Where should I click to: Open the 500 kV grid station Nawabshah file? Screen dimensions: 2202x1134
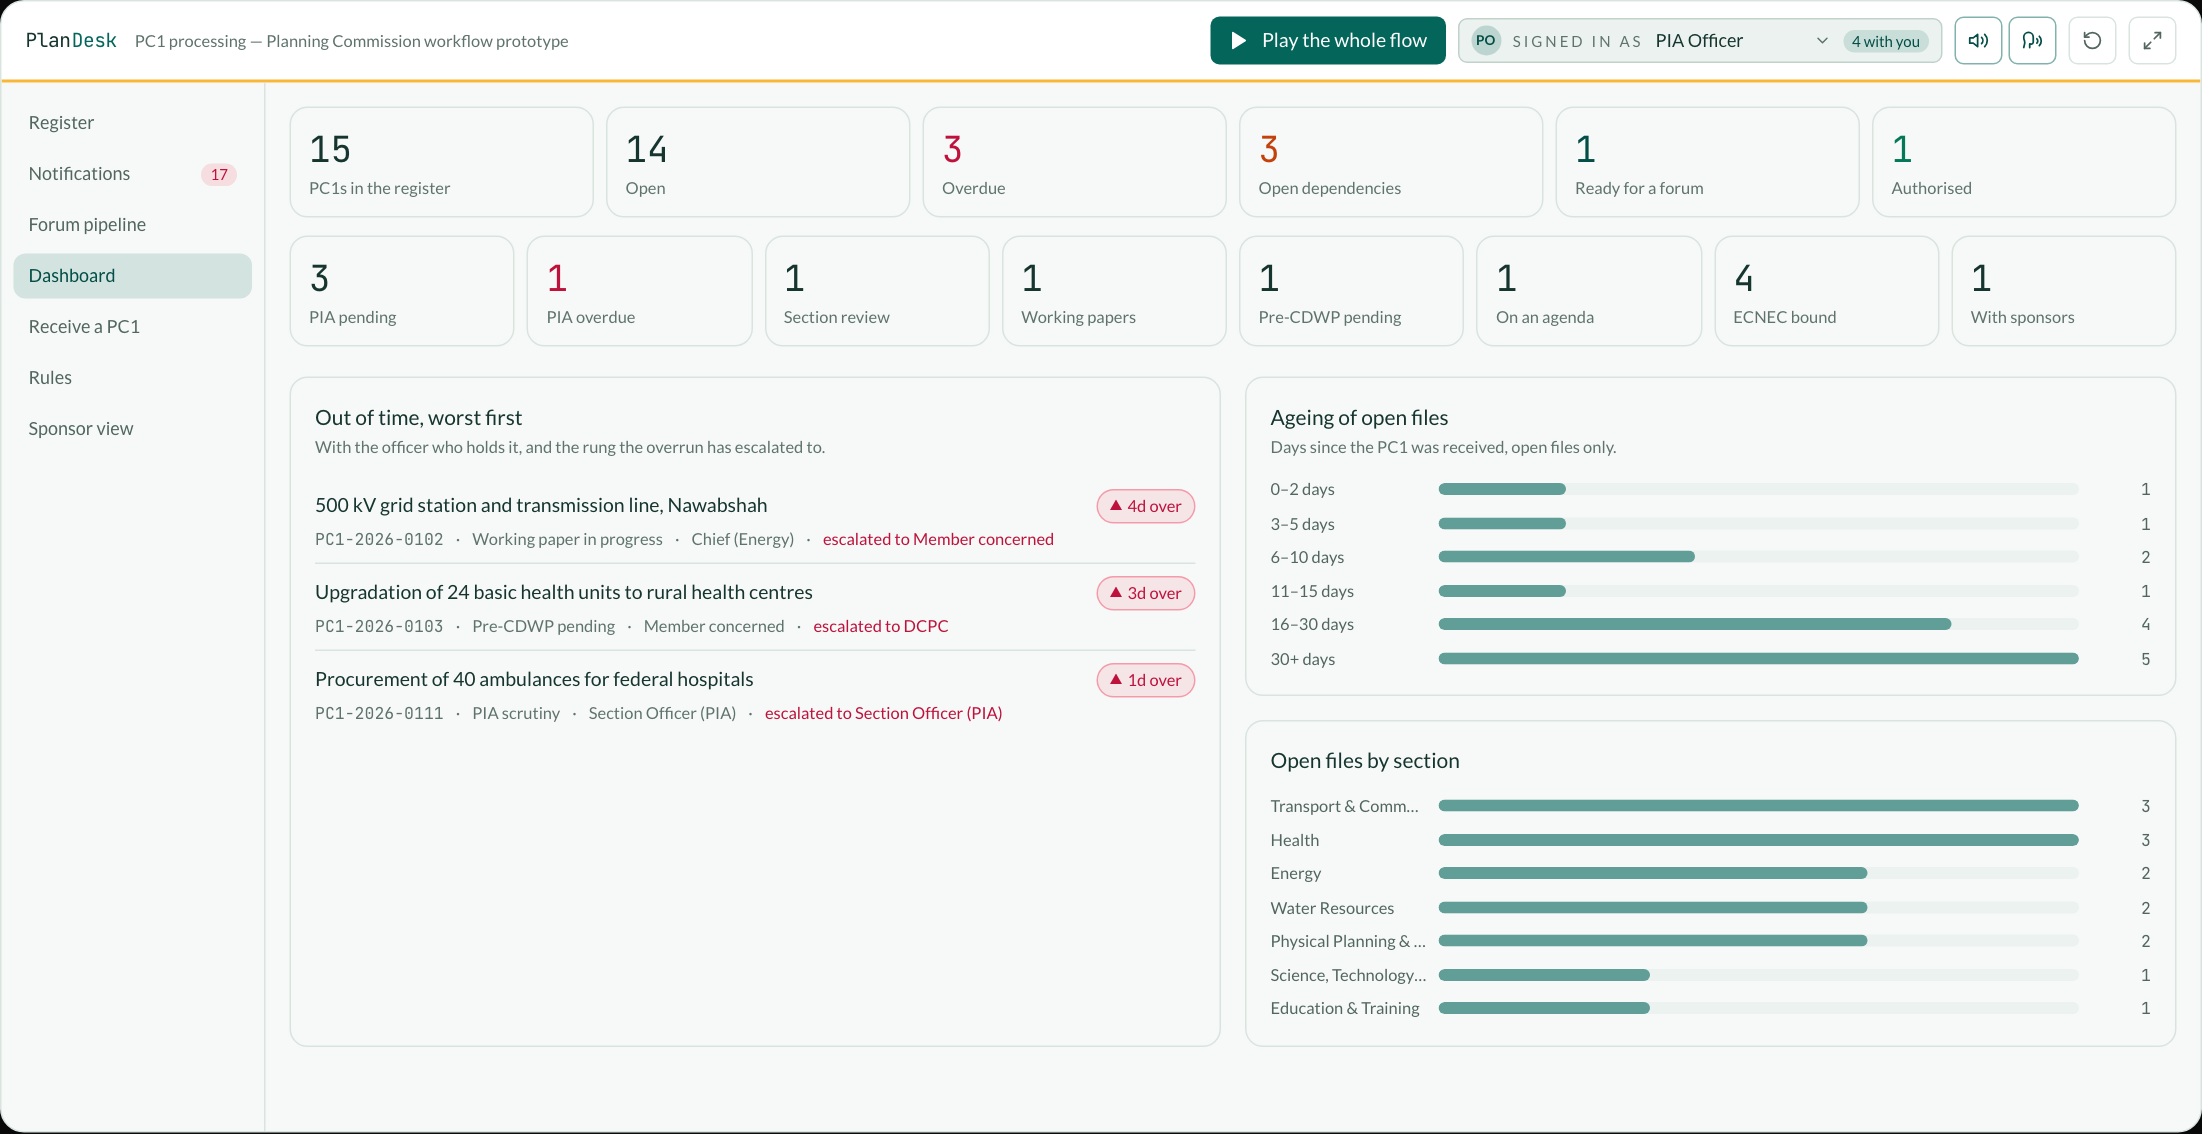point(755,521)
